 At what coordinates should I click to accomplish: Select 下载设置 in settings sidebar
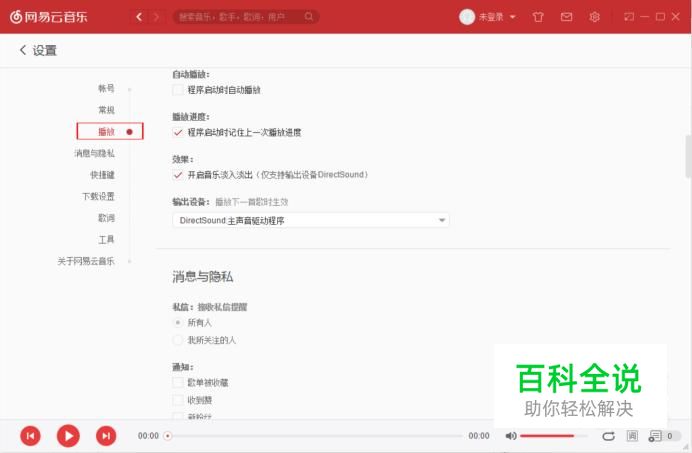click(x=98, y=196)
